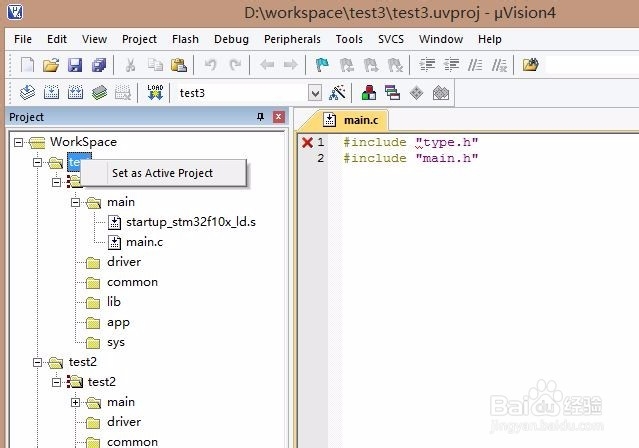Choose Set as Active Project
The image size is (639, 448).
tap(164, 173)
